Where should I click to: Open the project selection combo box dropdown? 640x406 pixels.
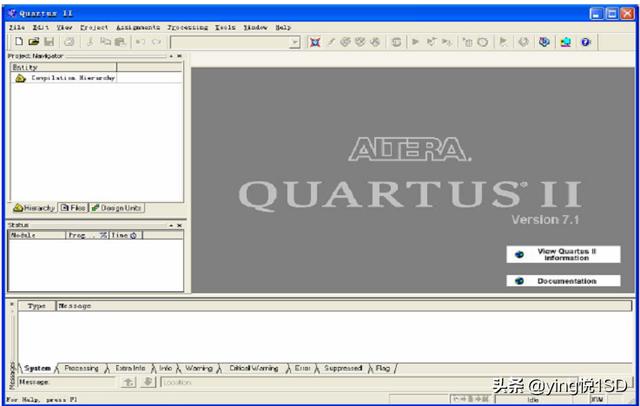pyautogui.click(x=294, y=42)
